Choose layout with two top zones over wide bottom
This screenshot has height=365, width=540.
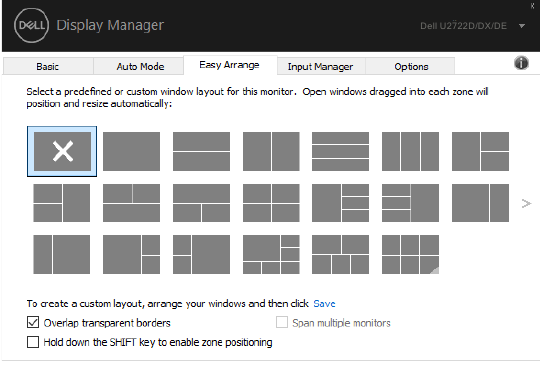tap(131, 203)
